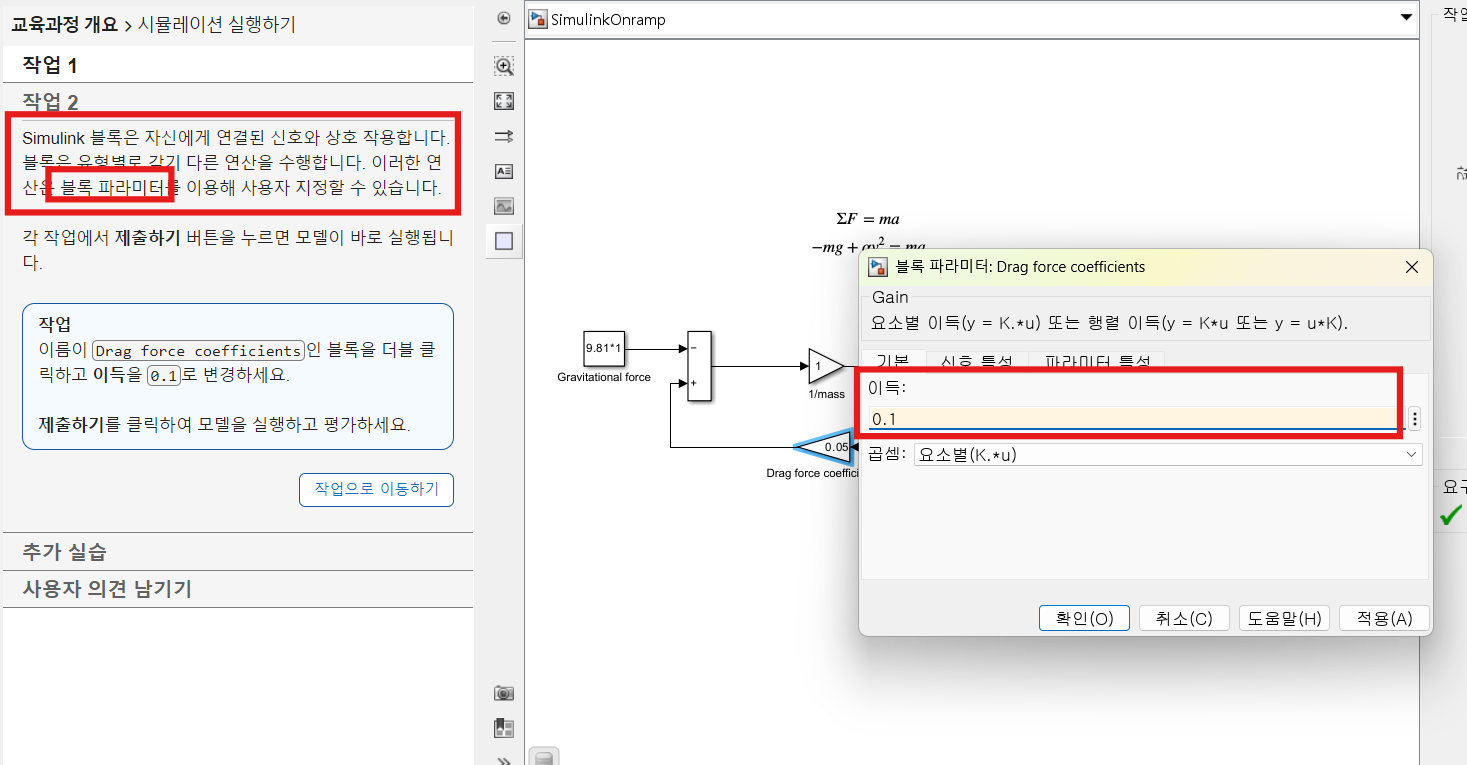This screenshot has height=765, width=1467.
Task: Expand the 작업 1 section
Action: [238, 66]
